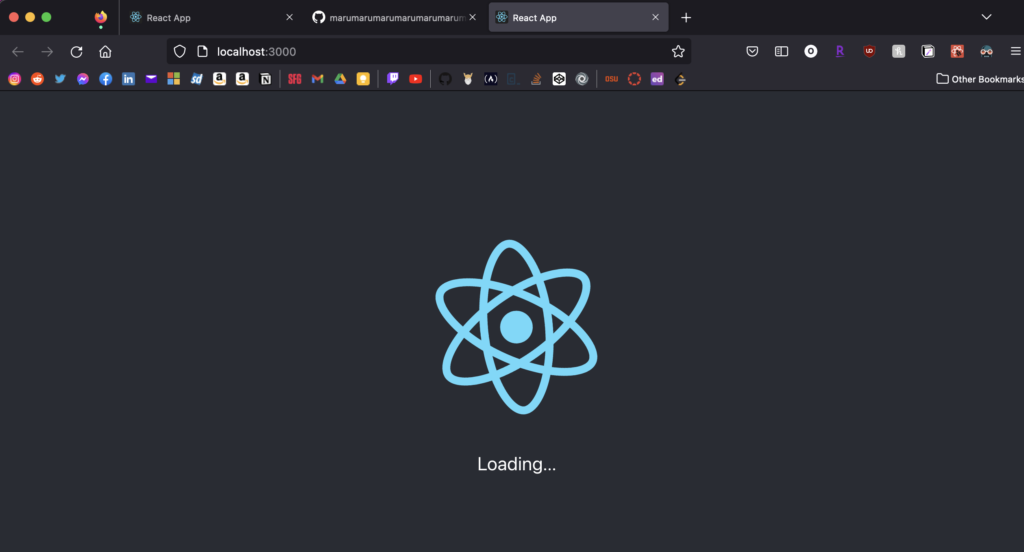
Task: List all tabs dropdown arrow
Action: [986, 17]
